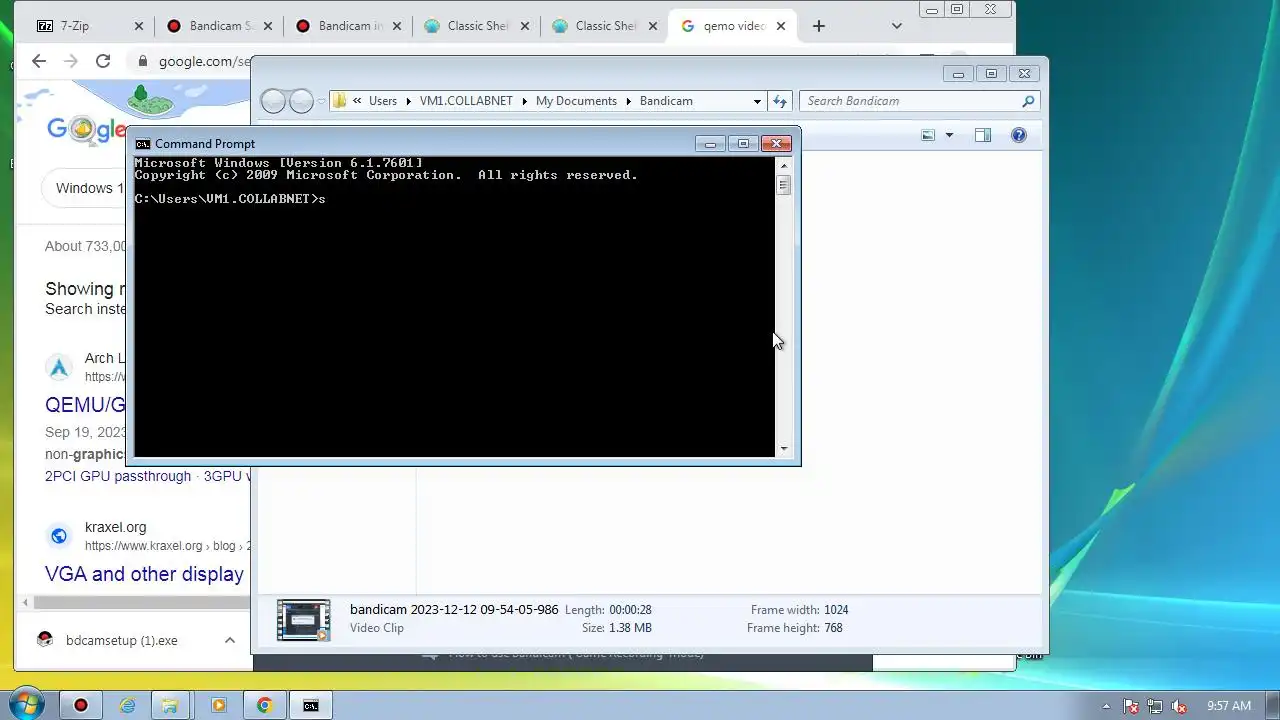The height and width of the screenshot is (720, 1280).
Task: Click kraxel.org globe favicon
Action: pyautogui.click(x=59, y=536)
